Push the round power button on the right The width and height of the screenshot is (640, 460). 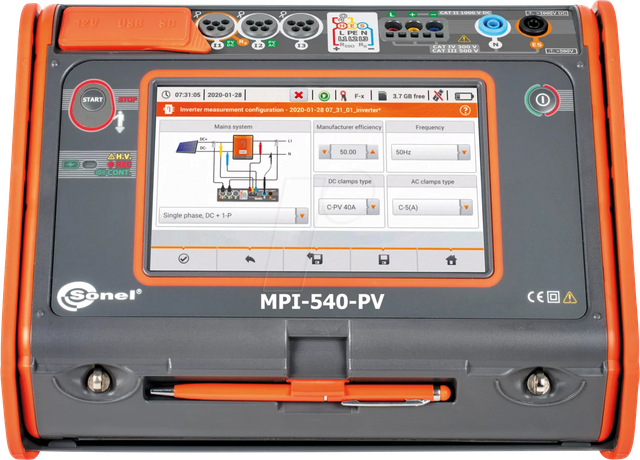click(x=542, y=100)
